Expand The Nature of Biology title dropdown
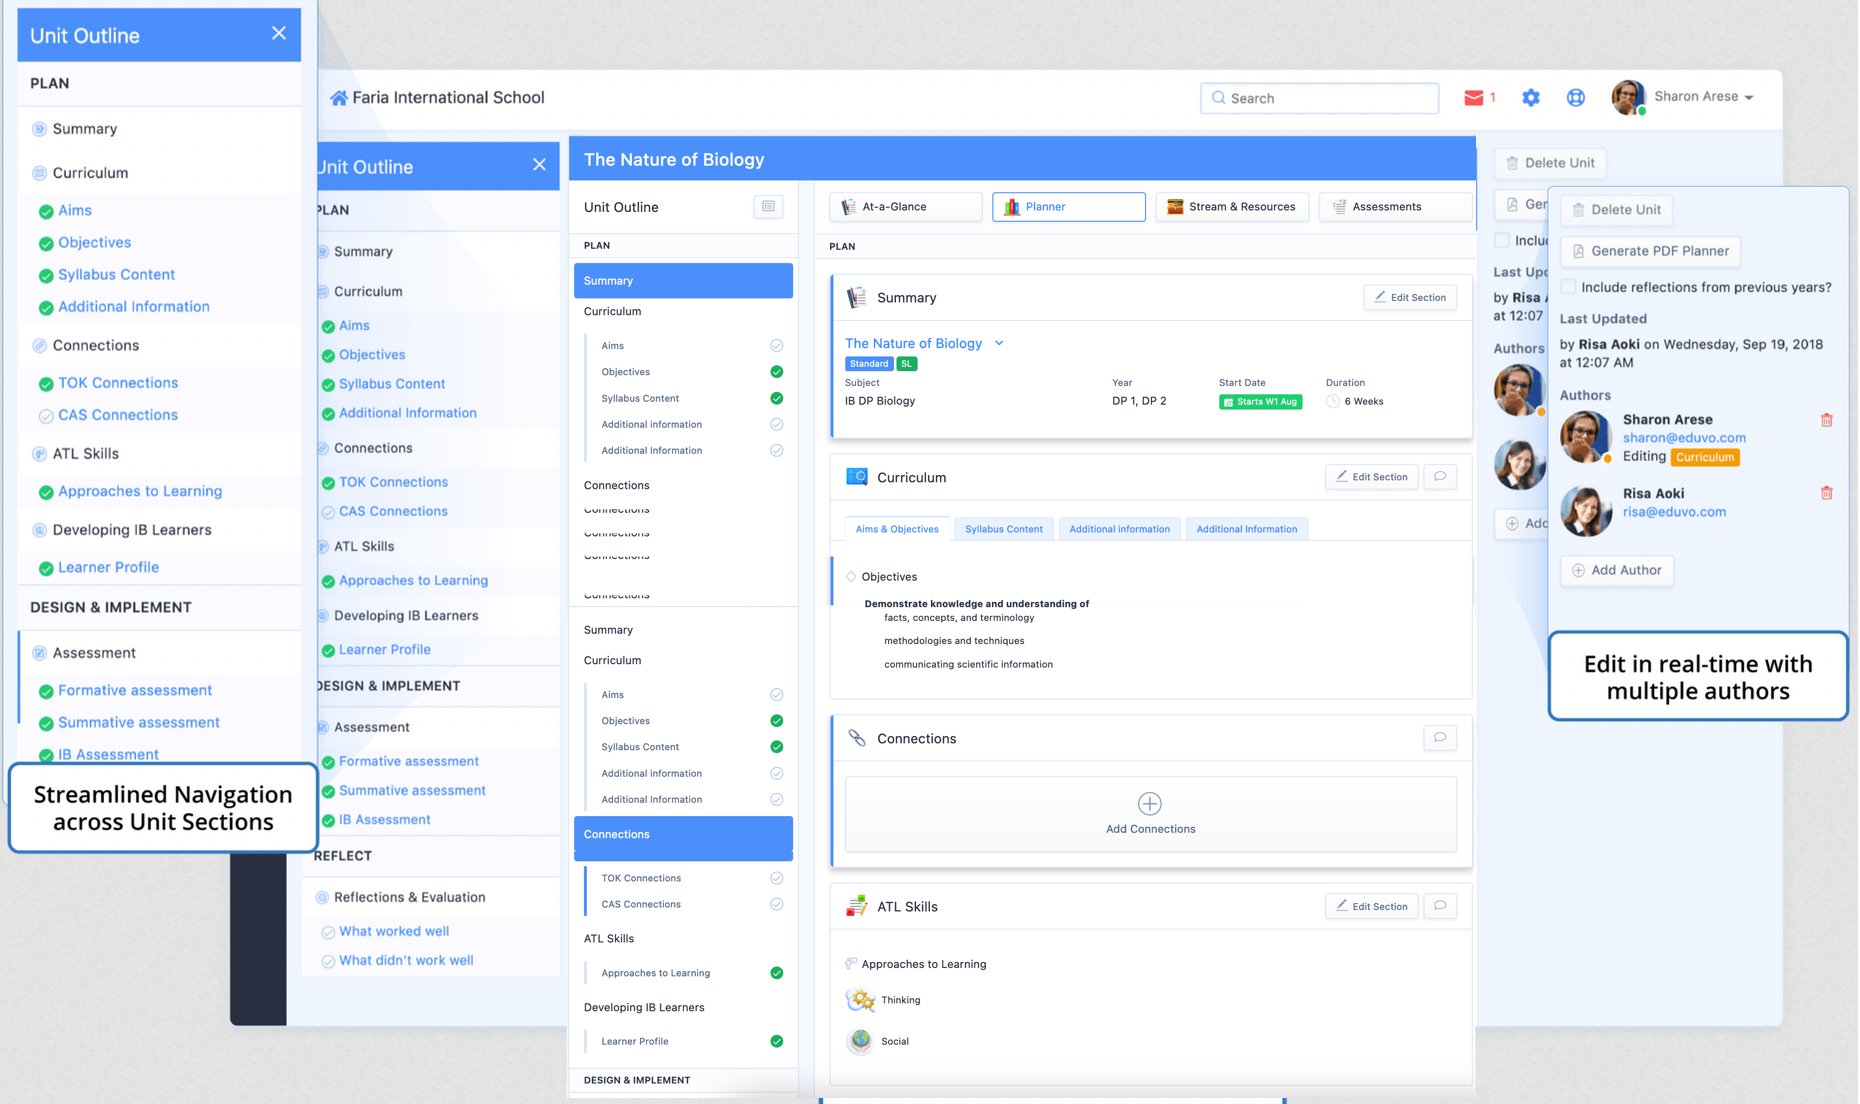Screen dimensions: 1860x1104 coord(998,343)
